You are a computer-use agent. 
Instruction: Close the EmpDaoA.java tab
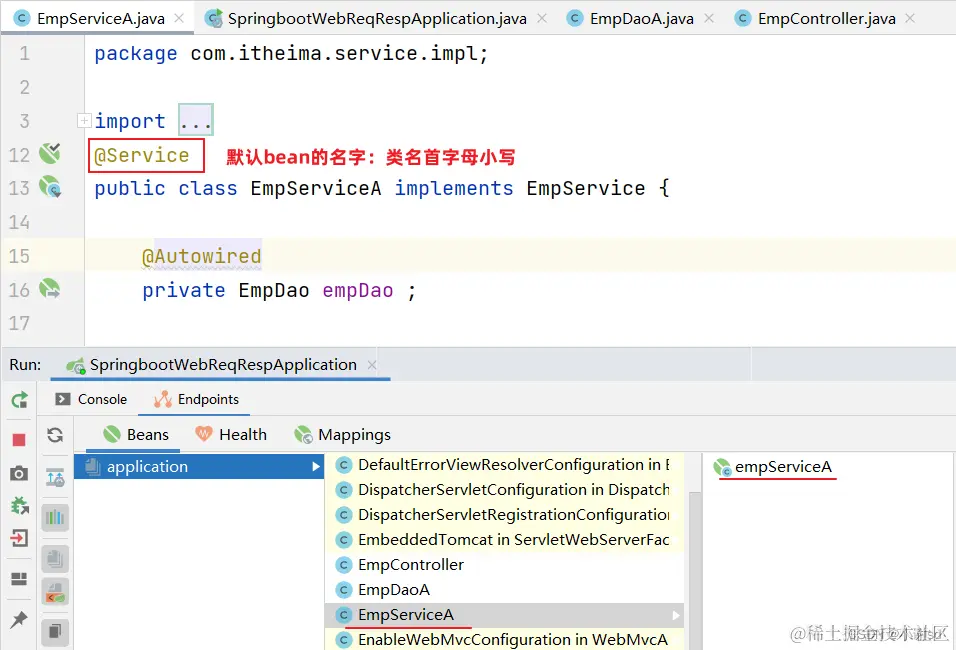[709, 18]
